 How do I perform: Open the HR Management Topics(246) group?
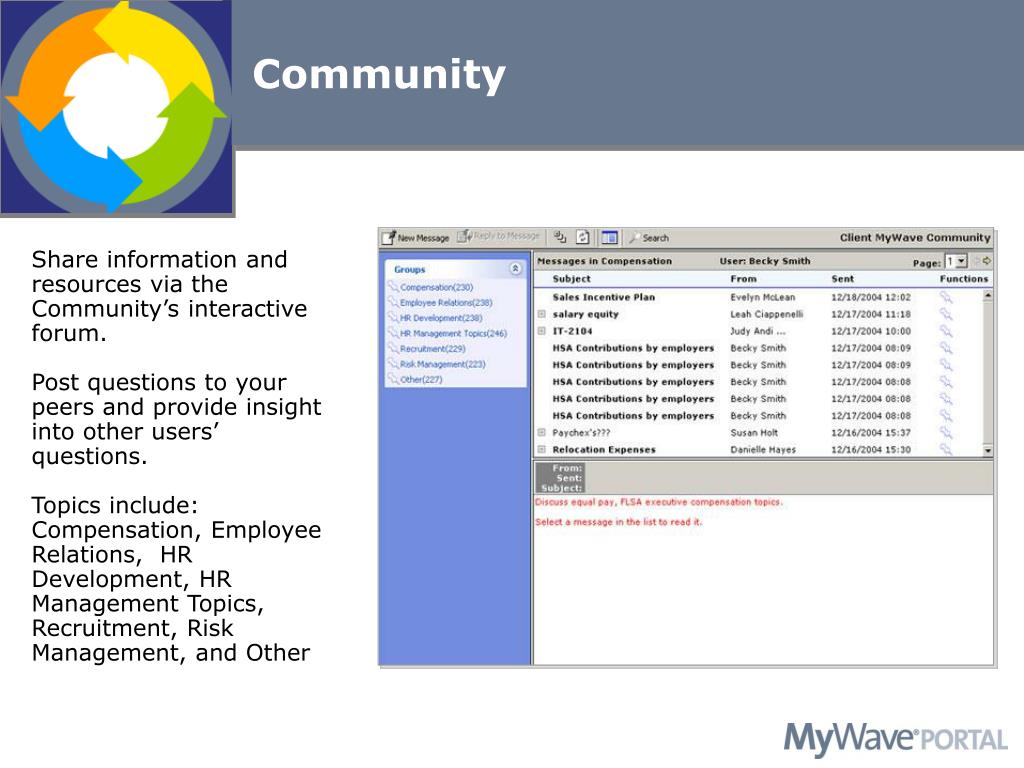pos(453,334)
